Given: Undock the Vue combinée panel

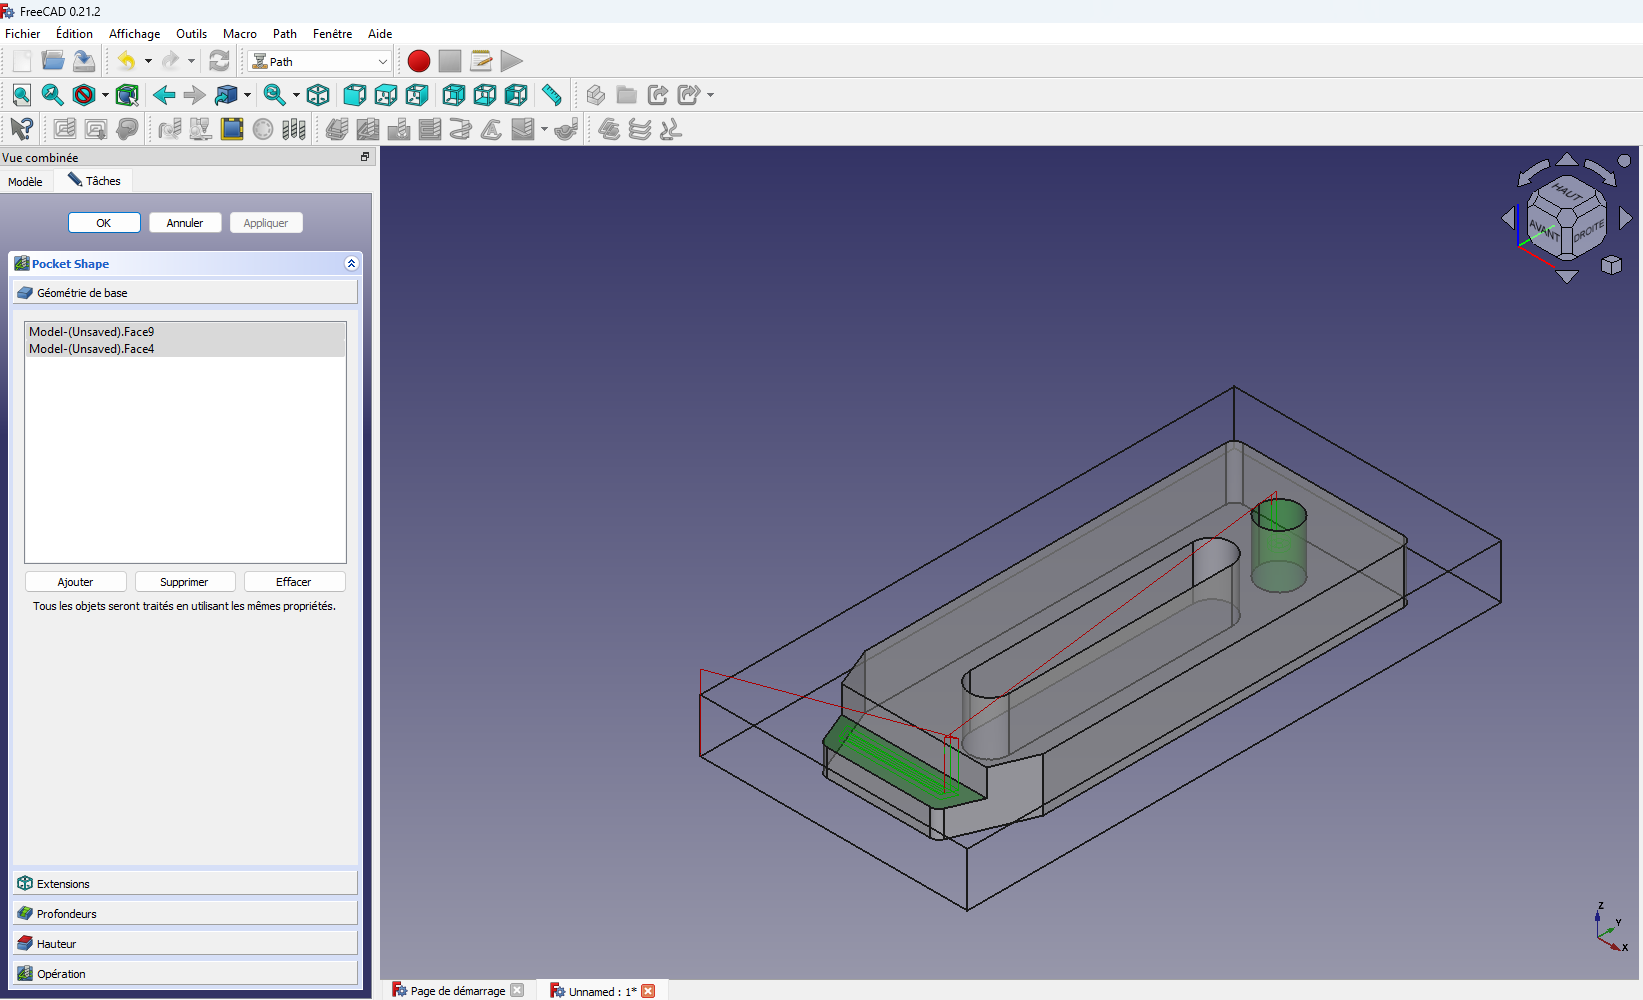Looking at the screenshot, I should pos(365,157).
